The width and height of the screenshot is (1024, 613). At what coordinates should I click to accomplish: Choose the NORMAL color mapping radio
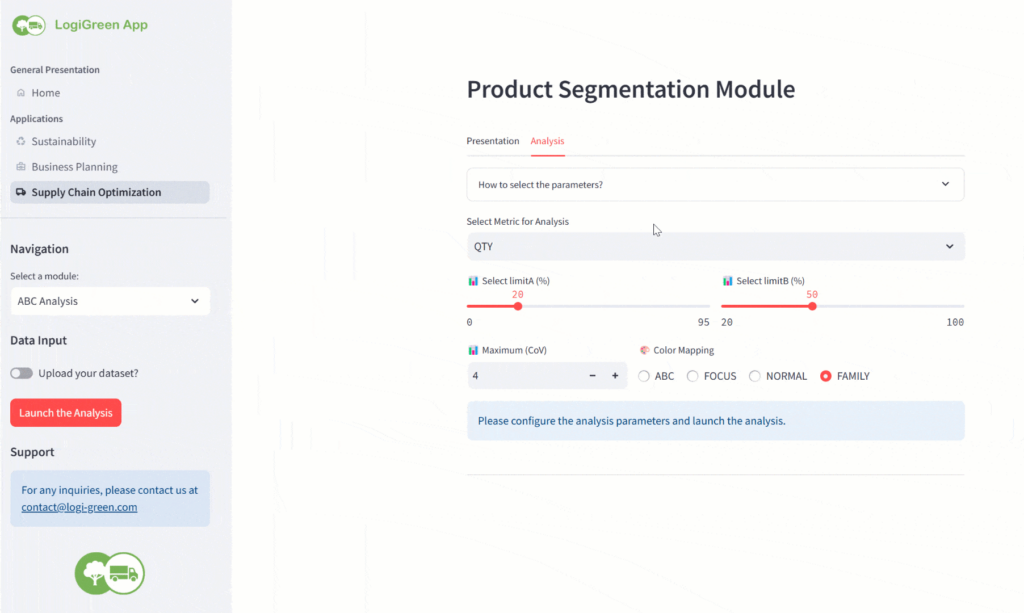tap(755, 376)
